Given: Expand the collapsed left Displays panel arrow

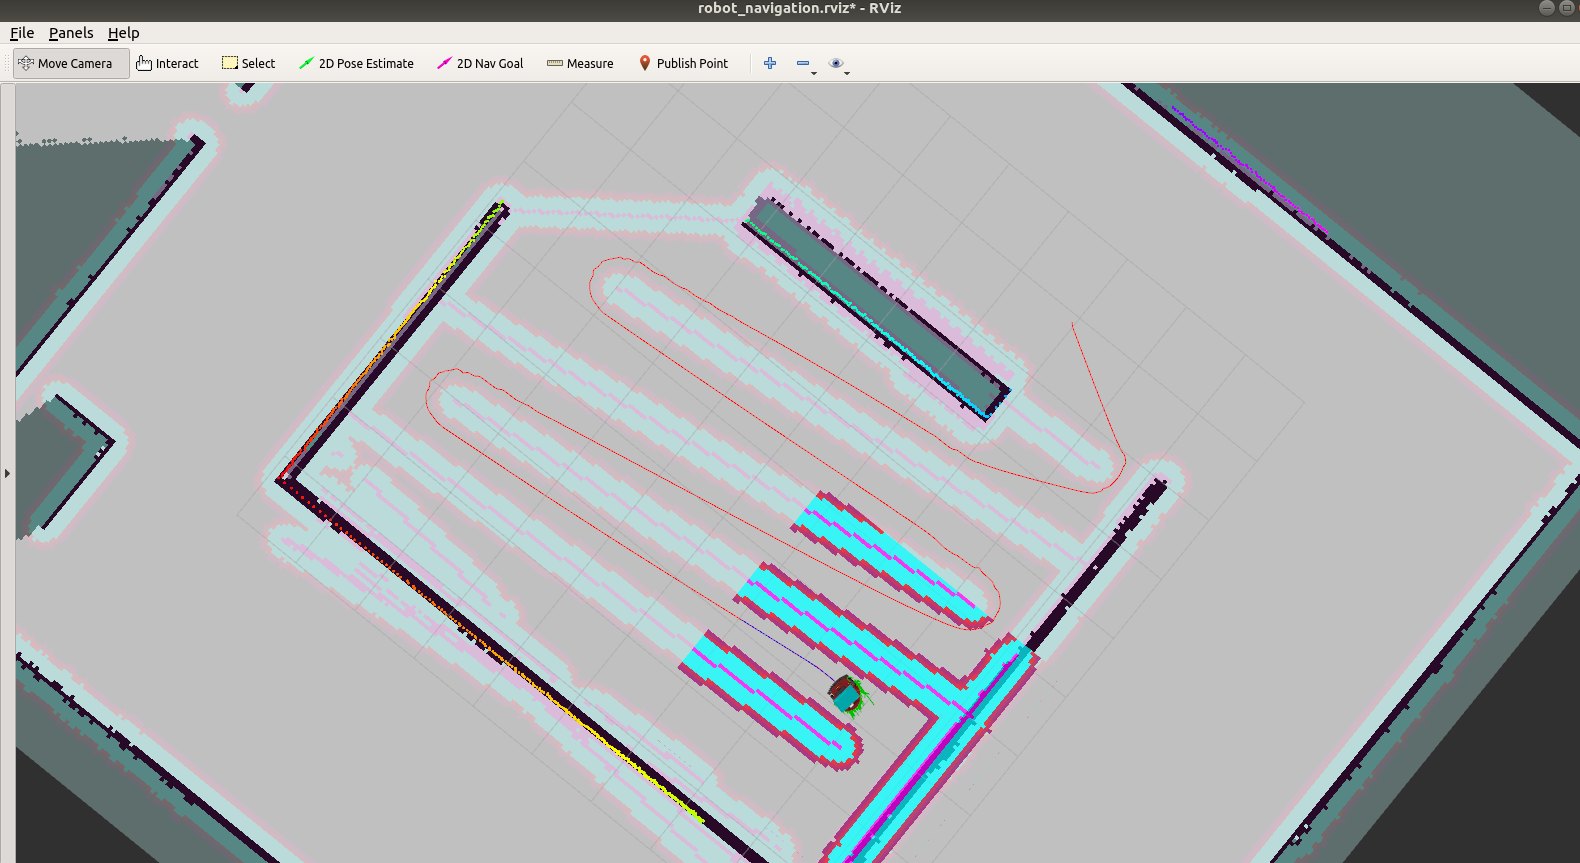Looking at the screenshot, I should tap(7, 473).
